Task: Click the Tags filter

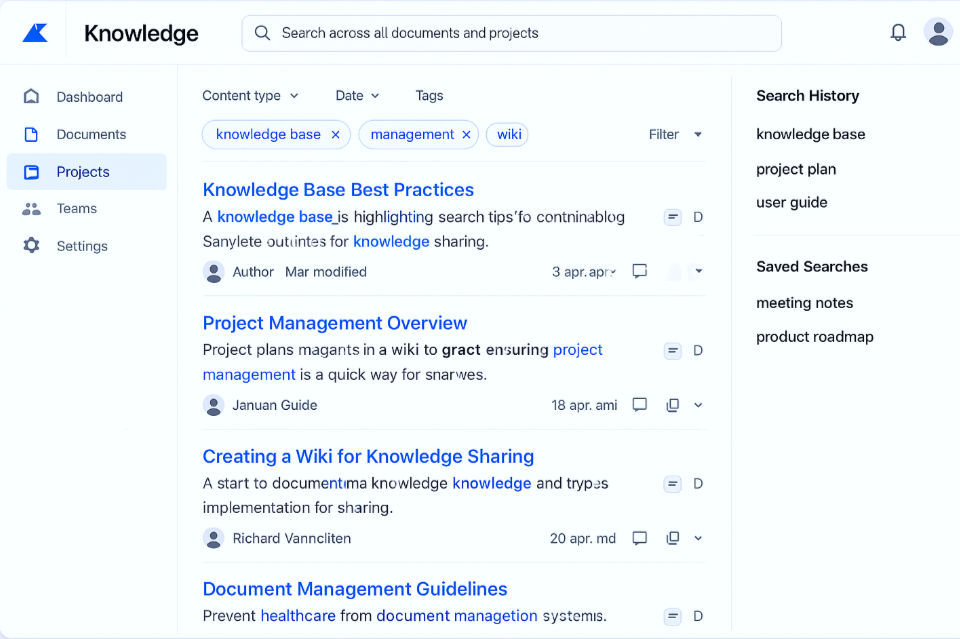Action: 429,95
